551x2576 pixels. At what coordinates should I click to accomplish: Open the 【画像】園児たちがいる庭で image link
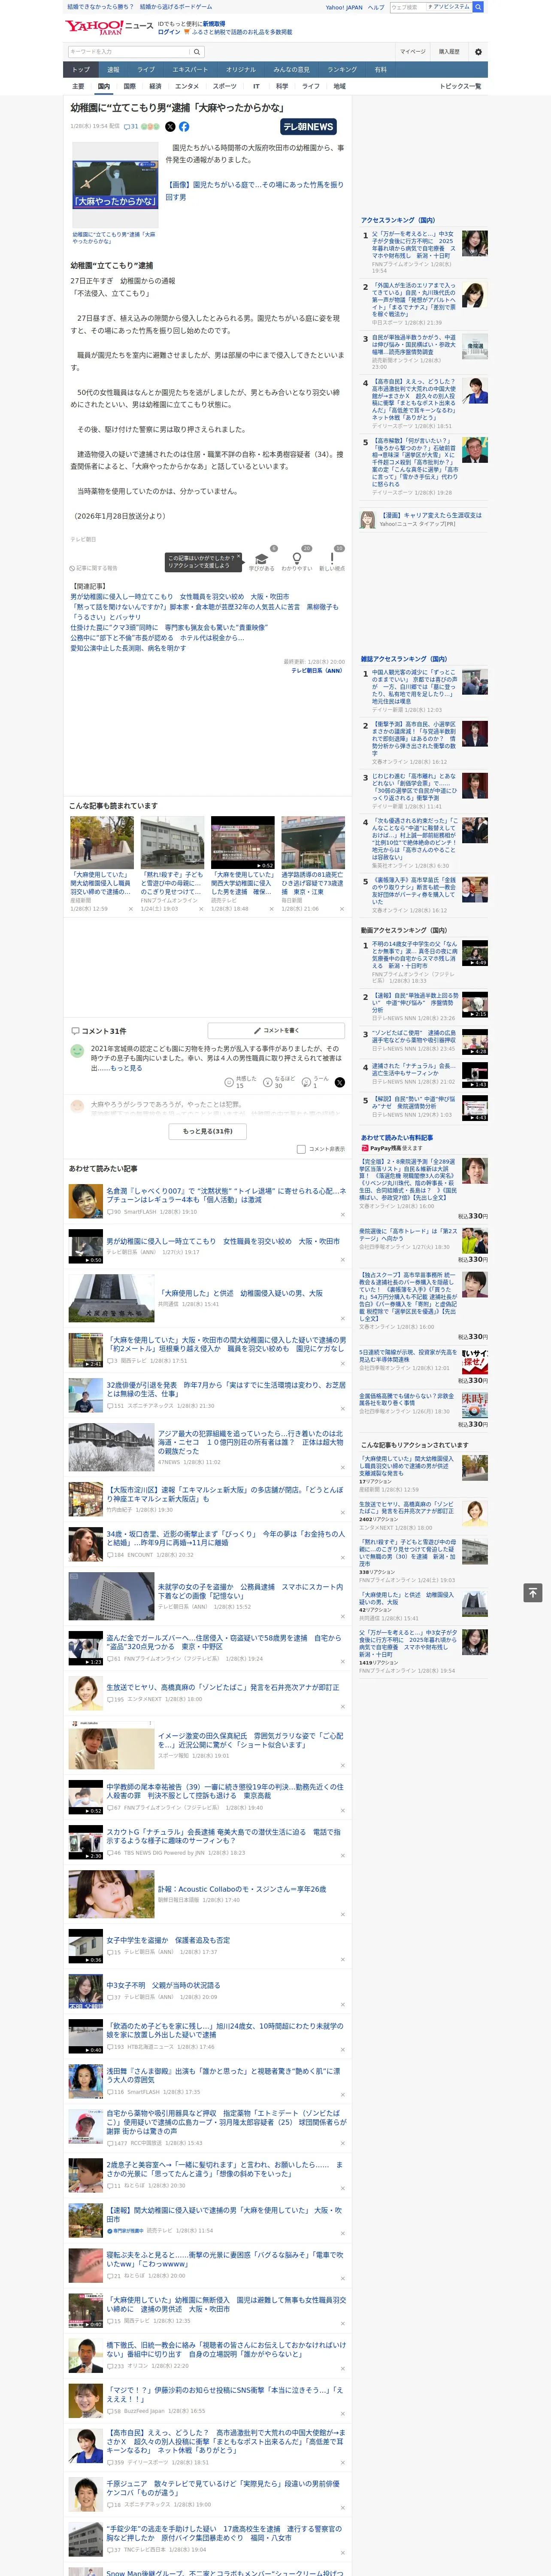pos(254,191)
